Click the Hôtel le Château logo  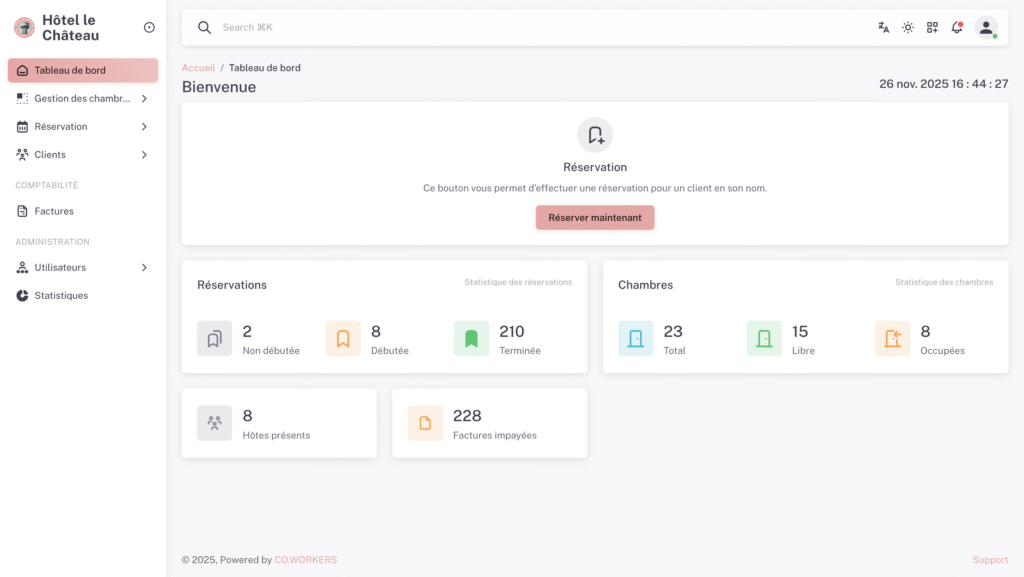24,28
